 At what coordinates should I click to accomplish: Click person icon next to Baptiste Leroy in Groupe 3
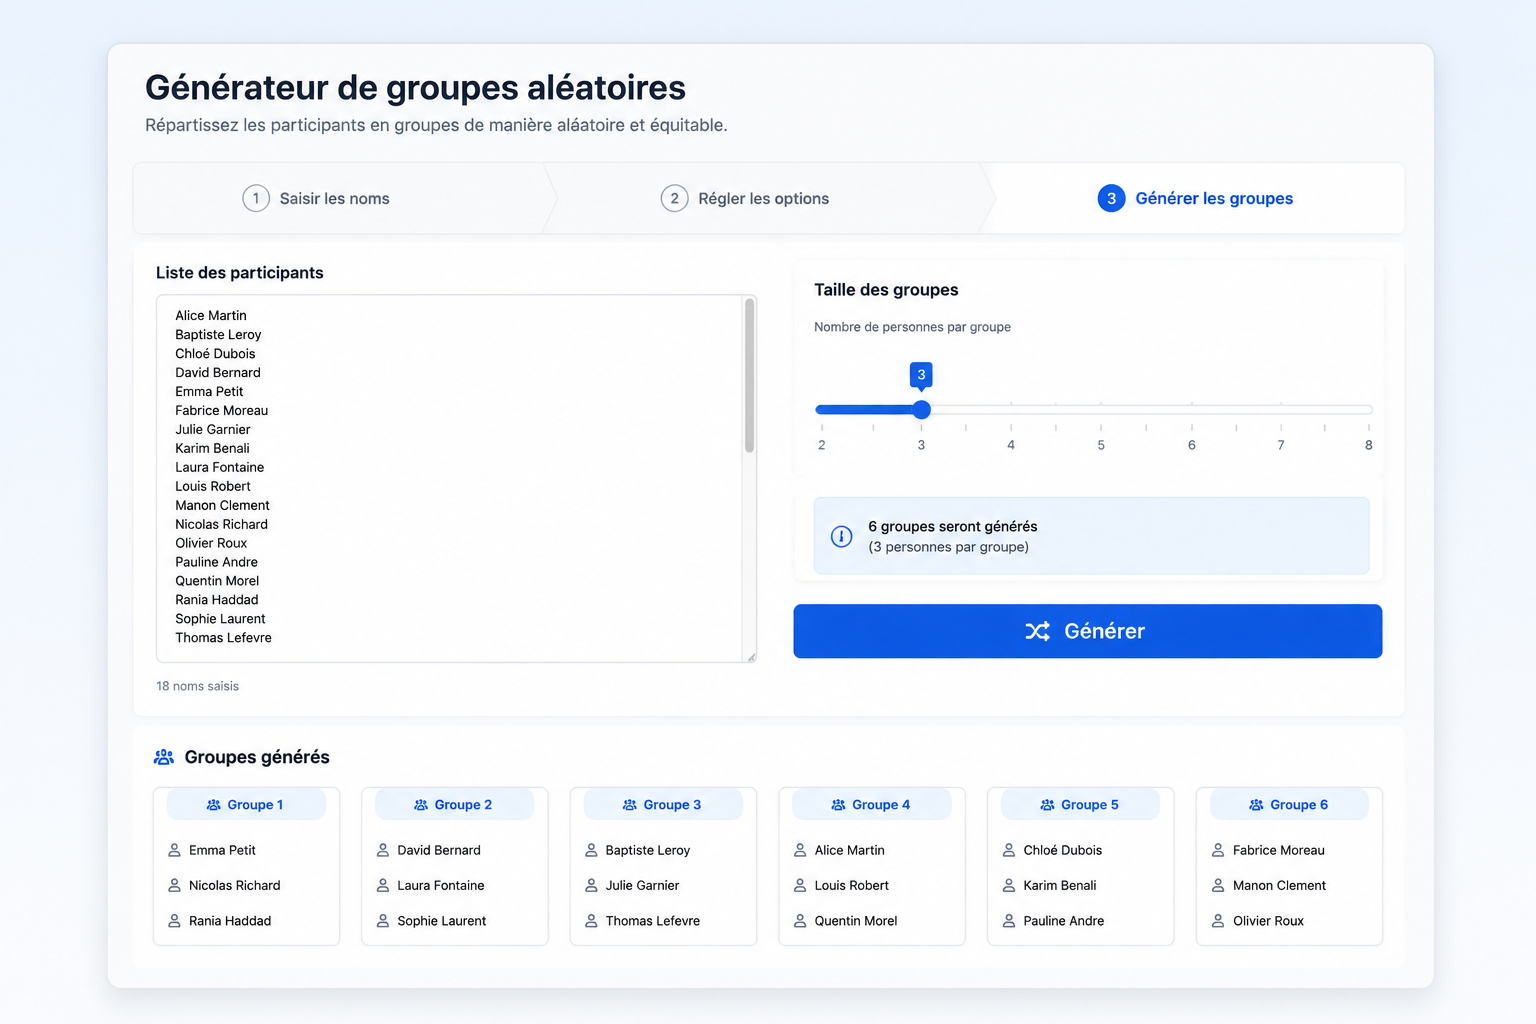coord(591,850)
